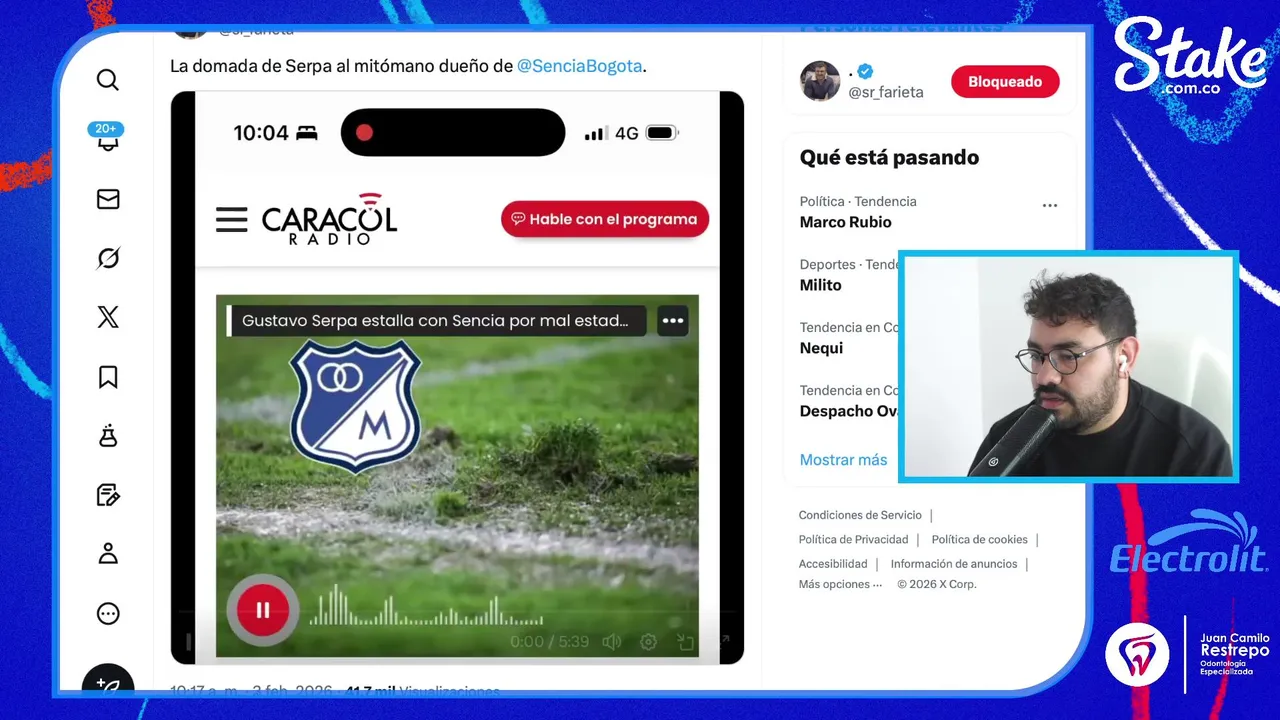Open the @SenciaBogota mention link
This screenshot has width=1280, height=720.
579,66
